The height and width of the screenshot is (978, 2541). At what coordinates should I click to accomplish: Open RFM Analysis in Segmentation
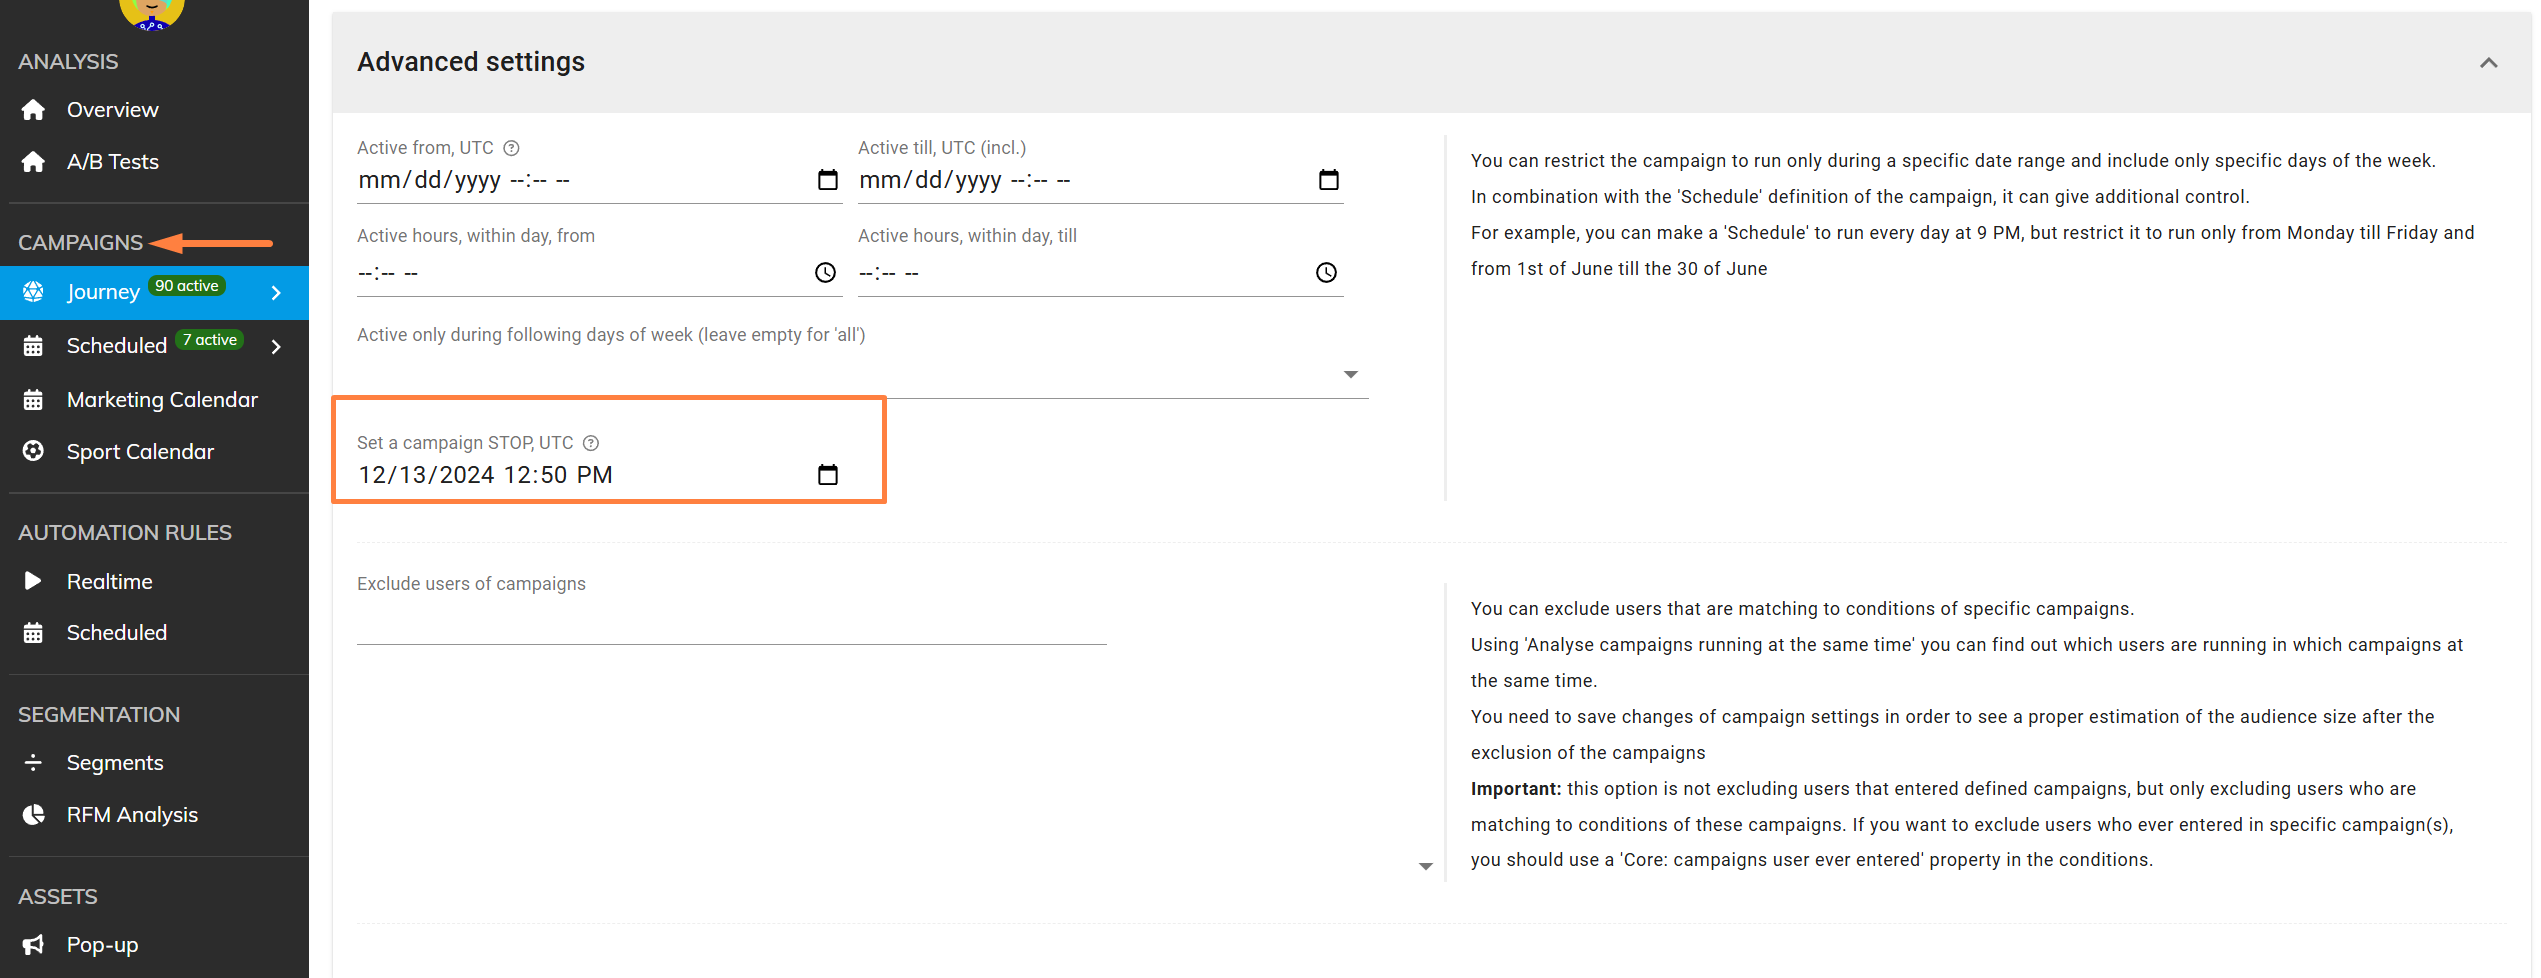[132, 815]
